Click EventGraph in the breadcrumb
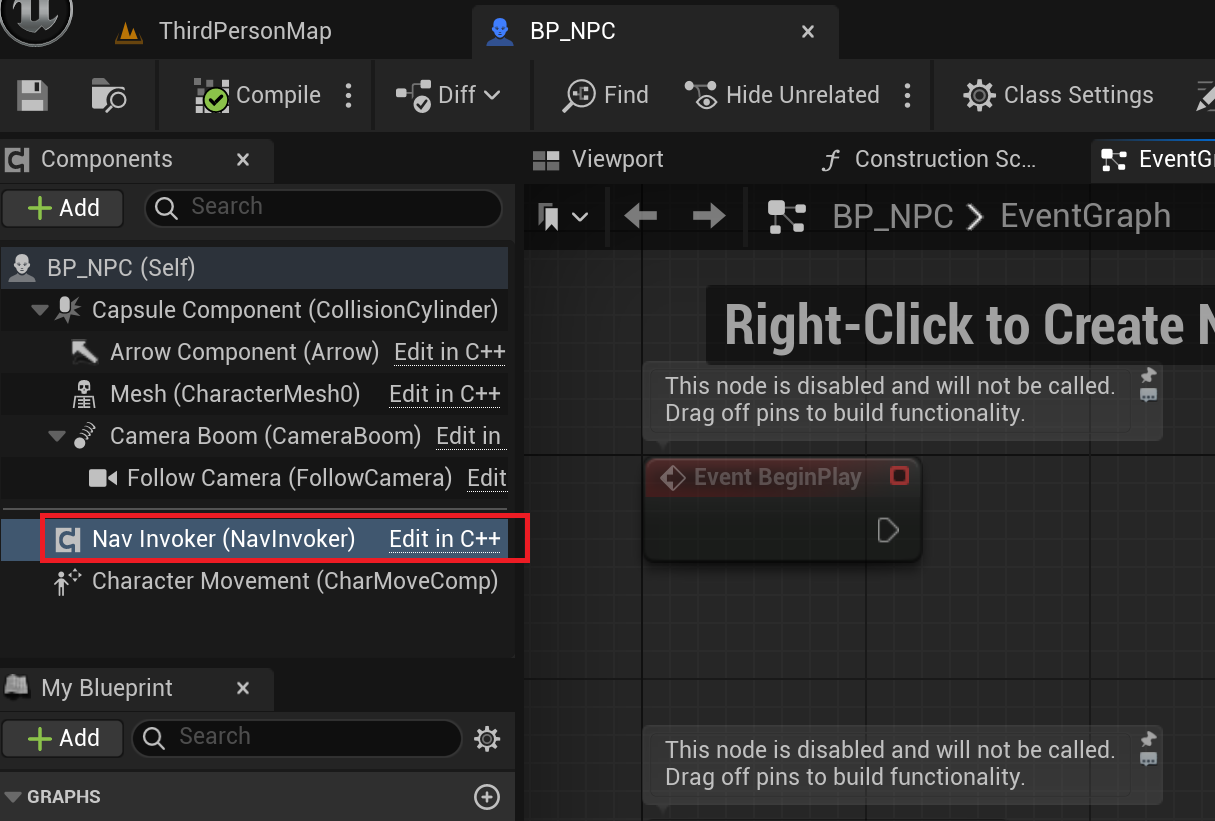 (1085, 216)
